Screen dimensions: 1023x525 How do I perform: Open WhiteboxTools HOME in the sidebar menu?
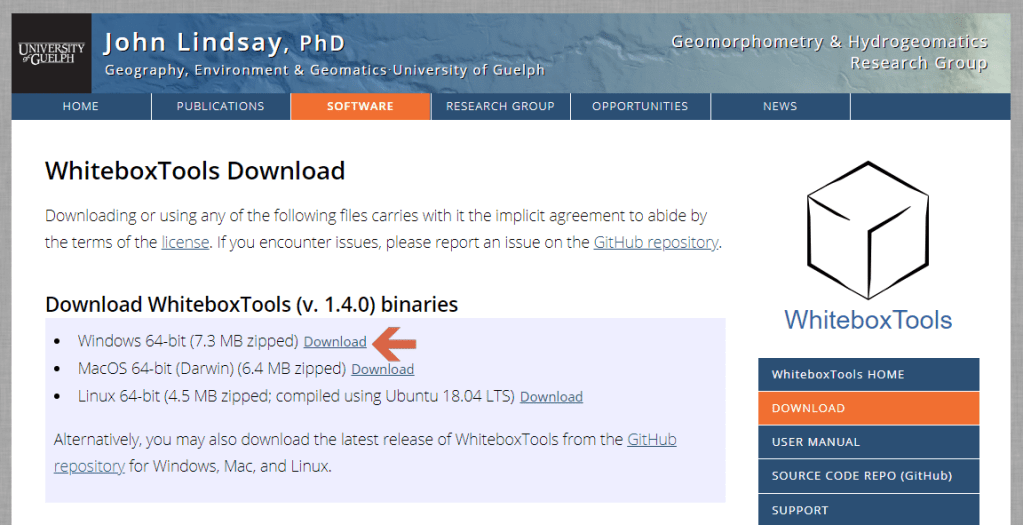point(868,375)
